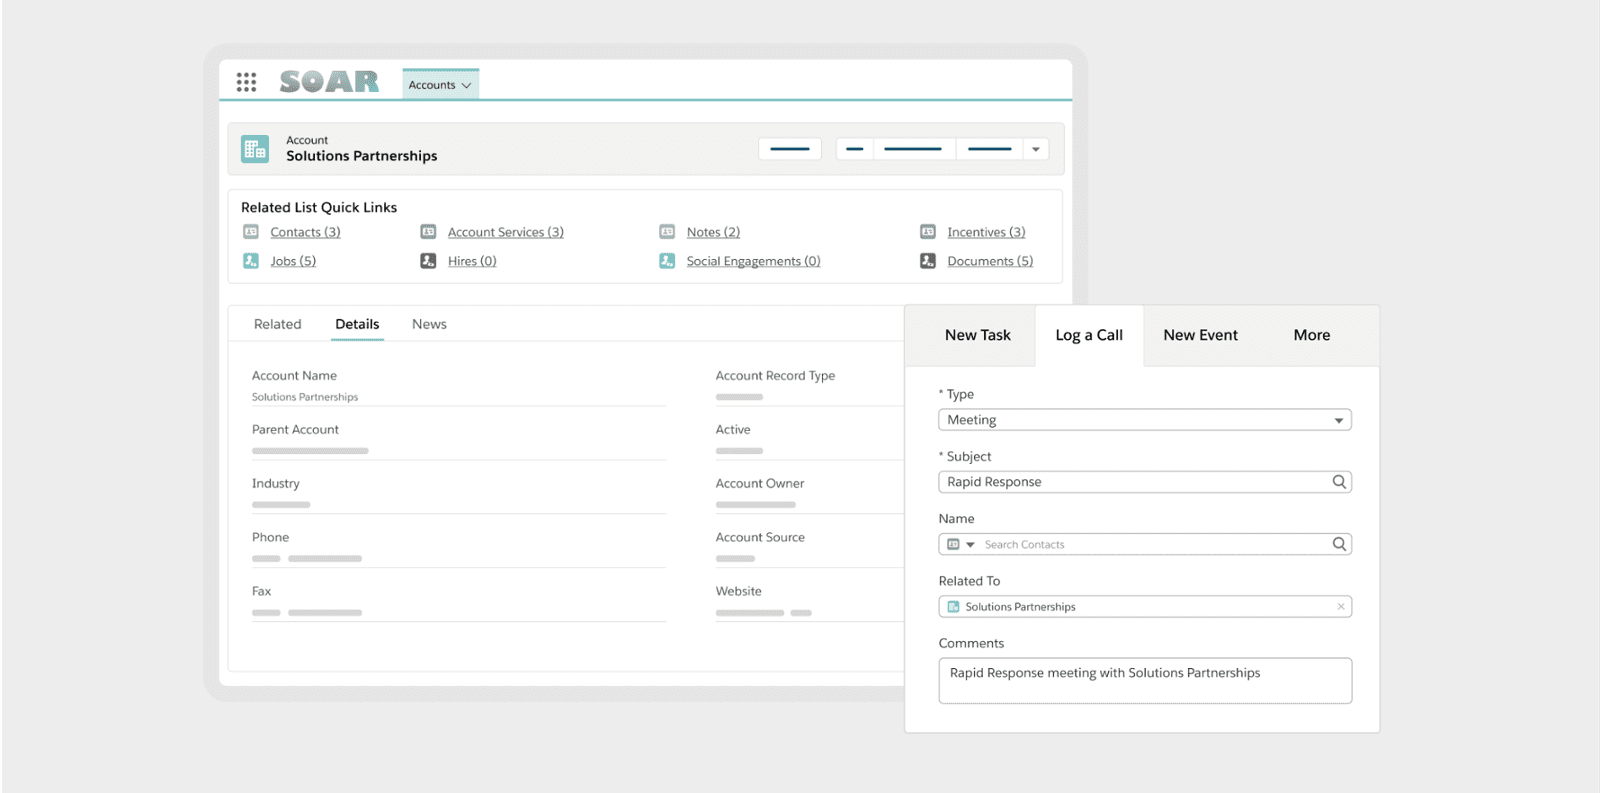Click the Account Source label

click(760, 537)
